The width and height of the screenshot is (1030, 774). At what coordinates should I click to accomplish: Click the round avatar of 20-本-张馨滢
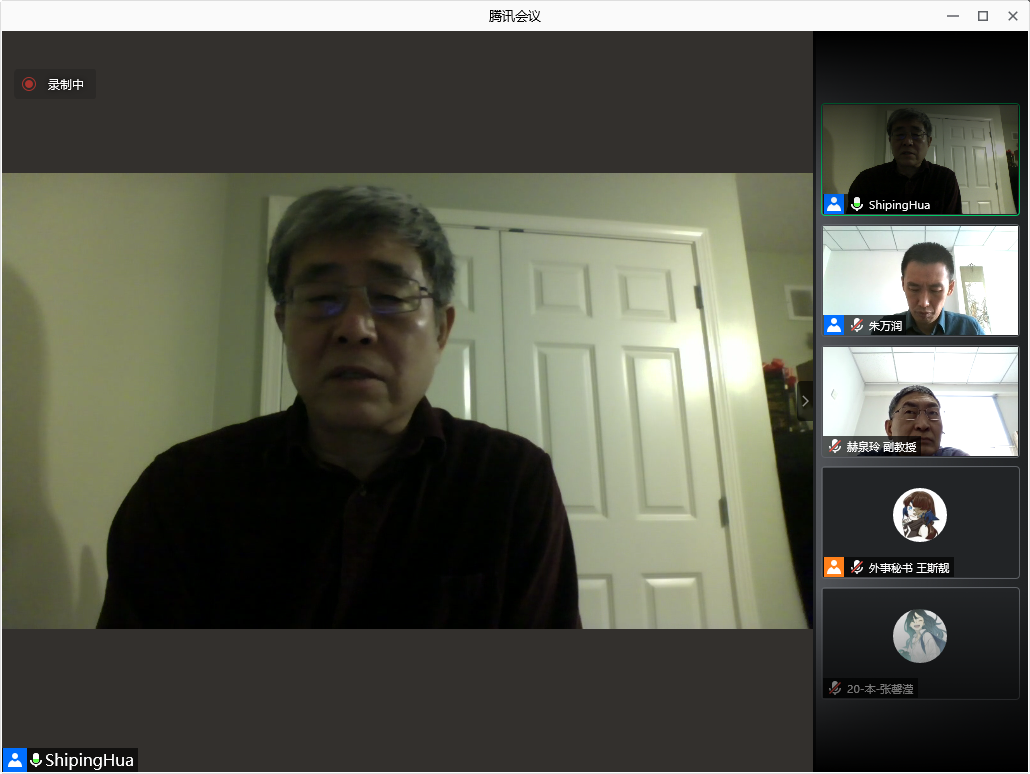pyautogui.click(x=919, y=635)
